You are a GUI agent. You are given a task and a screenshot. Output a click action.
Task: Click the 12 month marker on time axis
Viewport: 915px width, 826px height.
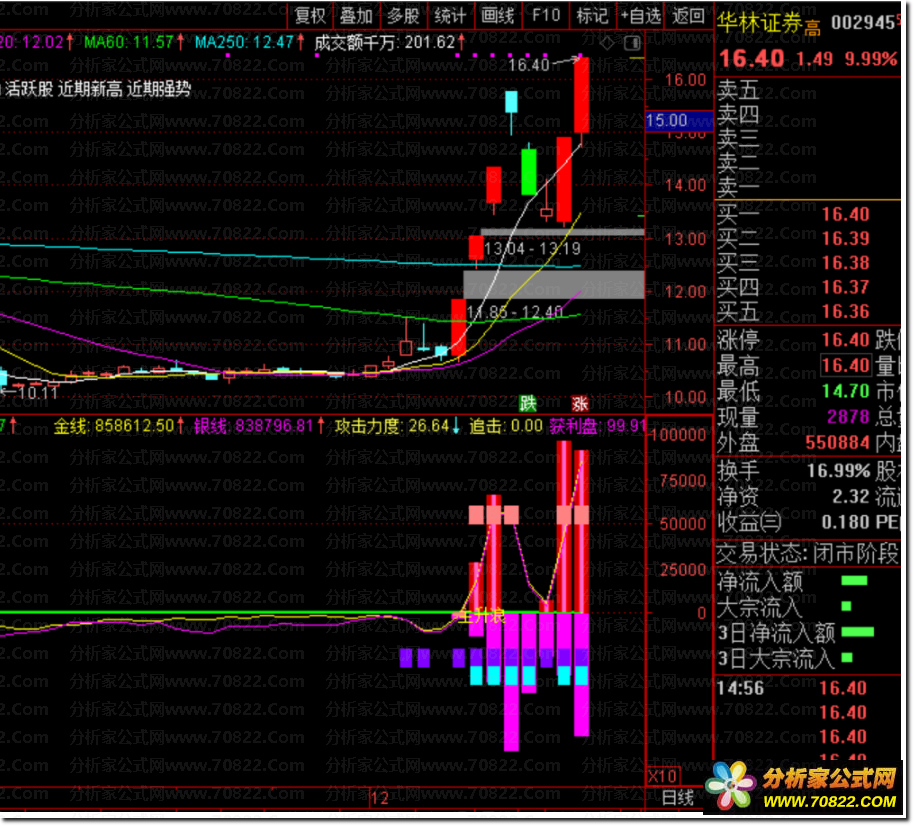pyautogui.click(x=380, y=799)
